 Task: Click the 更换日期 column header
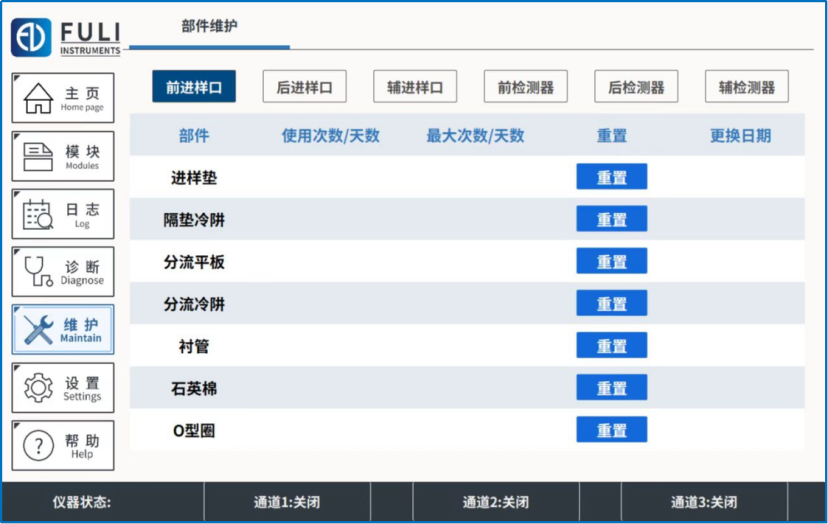tap(740, 136)
